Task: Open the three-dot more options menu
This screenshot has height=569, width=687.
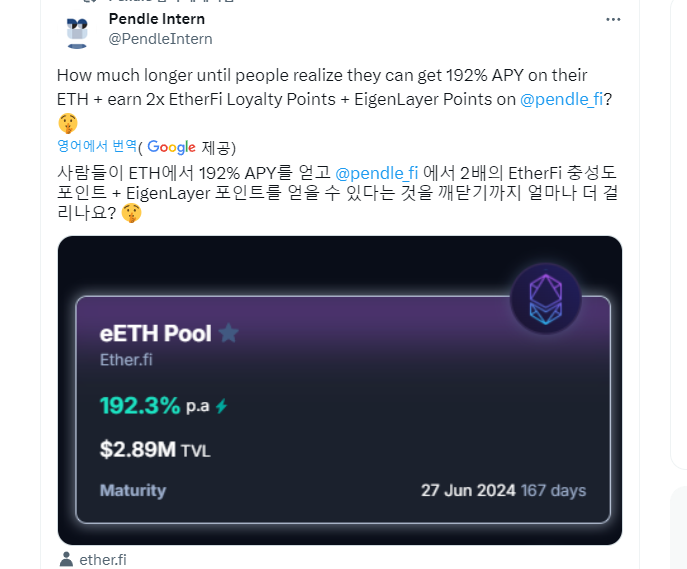Action: click(613, 19)
